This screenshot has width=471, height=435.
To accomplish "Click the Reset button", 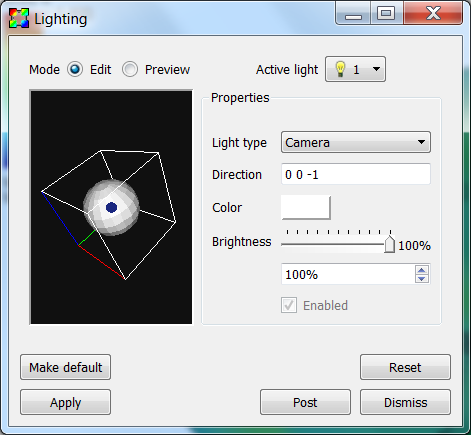I will coord(405,367).
